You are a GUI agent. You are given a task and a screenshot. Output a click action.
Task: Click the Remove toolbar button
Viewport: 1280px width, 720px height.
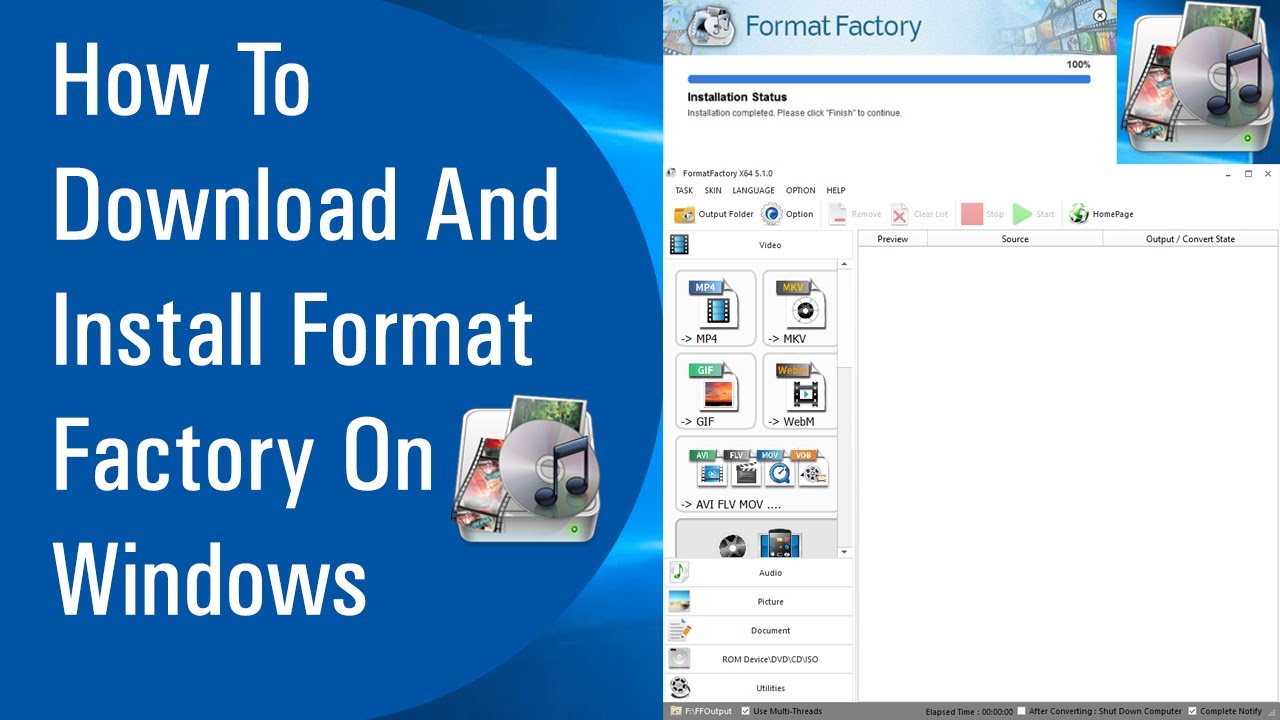[855, 214]
